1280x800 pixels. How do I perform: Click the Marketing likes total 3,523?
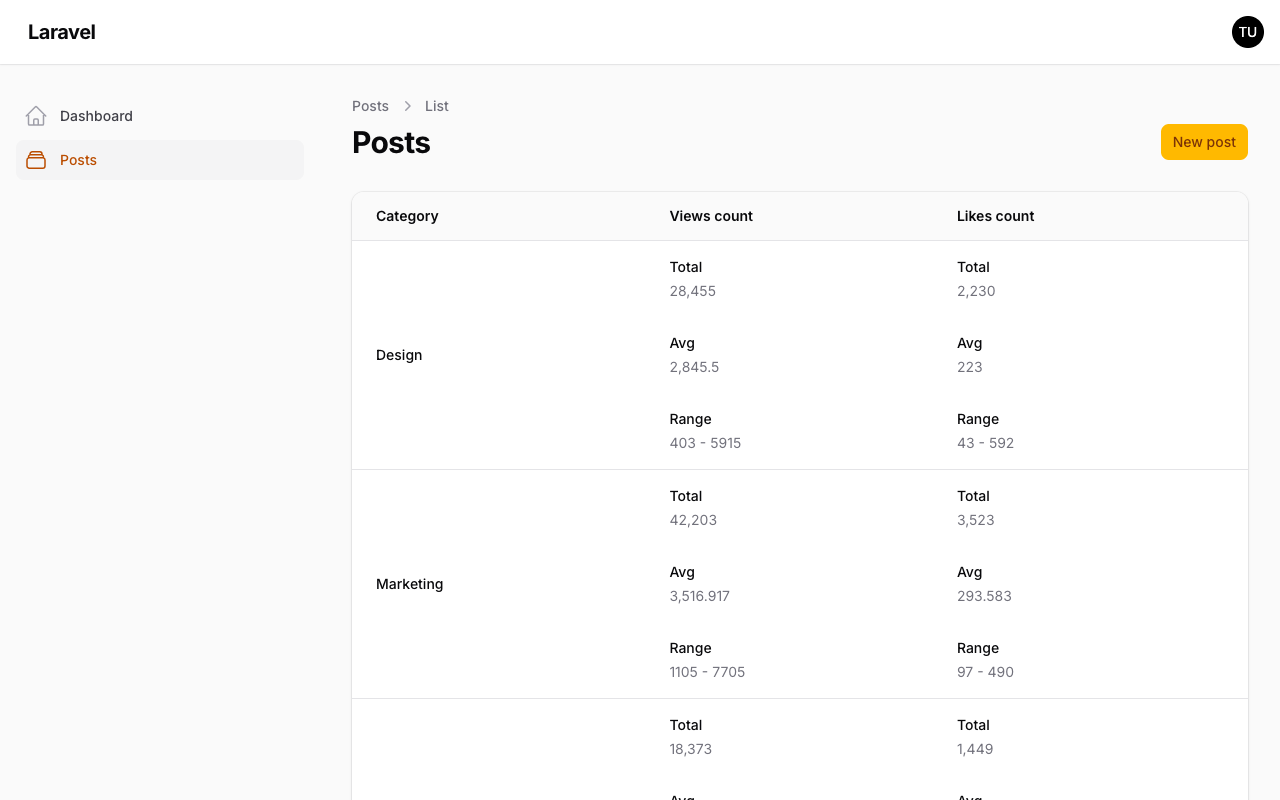click(x=975, y=520)
